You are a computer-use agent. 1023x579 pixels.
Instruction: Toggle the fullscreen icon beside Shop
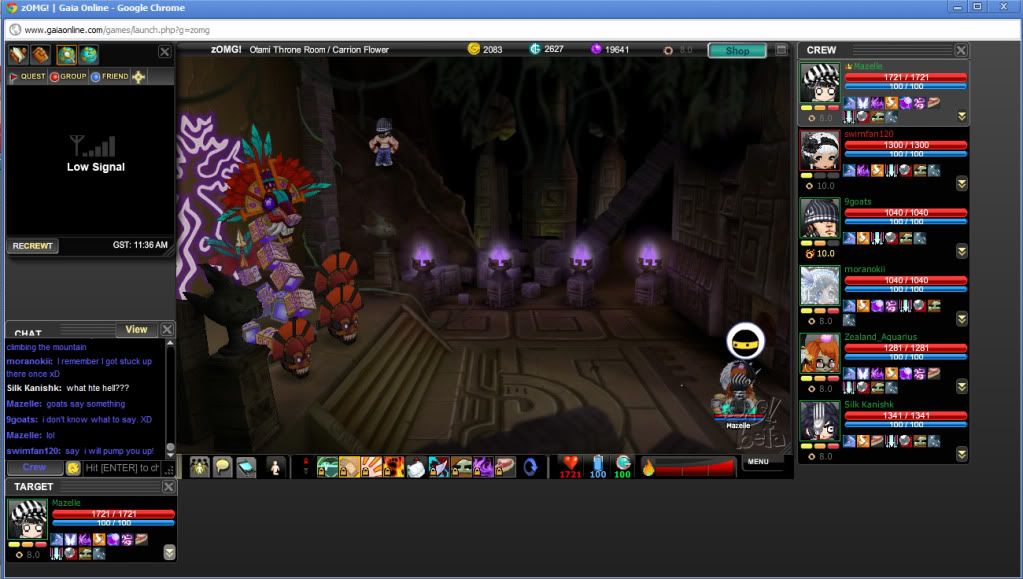781,50
